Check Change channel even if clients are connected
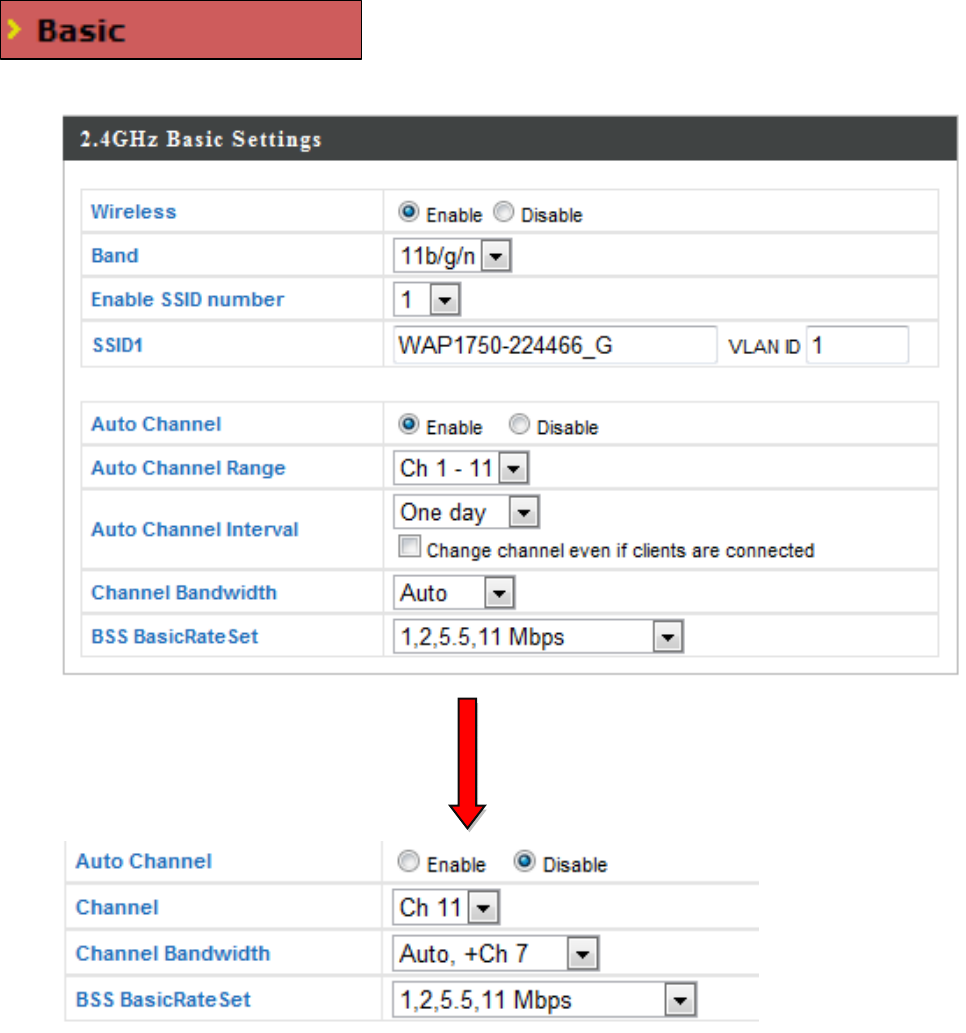This screenshot has height=1033, width=966. point(409,546)
